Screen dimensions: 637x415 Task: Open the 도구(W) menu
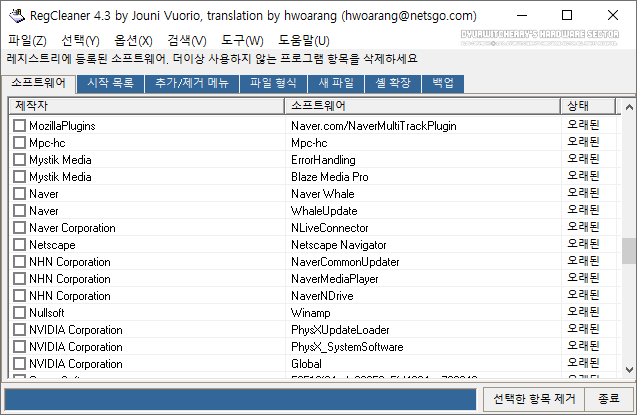(x=242, y=41)
